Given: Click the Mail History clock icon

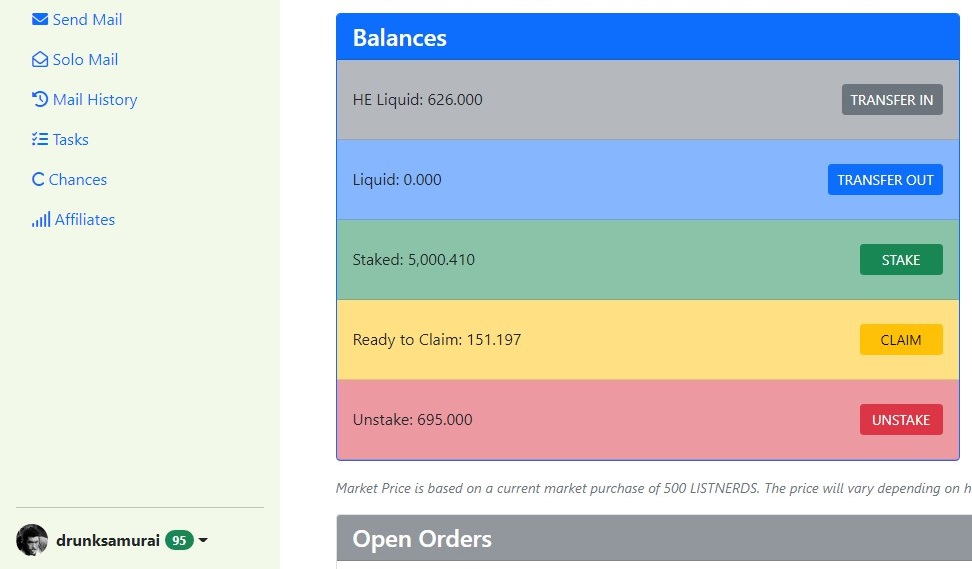Looking at the screenshot, I should point(40,99).
